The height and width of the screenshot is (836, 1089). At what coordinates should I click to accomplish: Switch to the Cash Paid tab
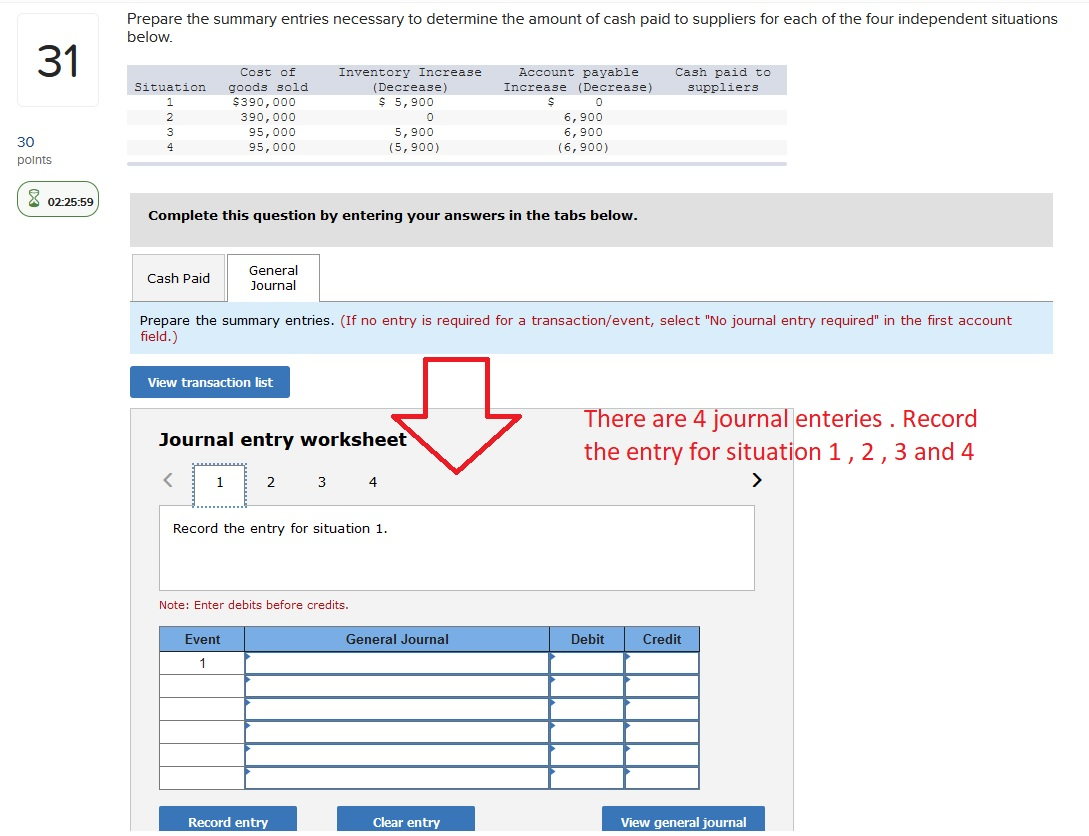[x=178, y=278]
